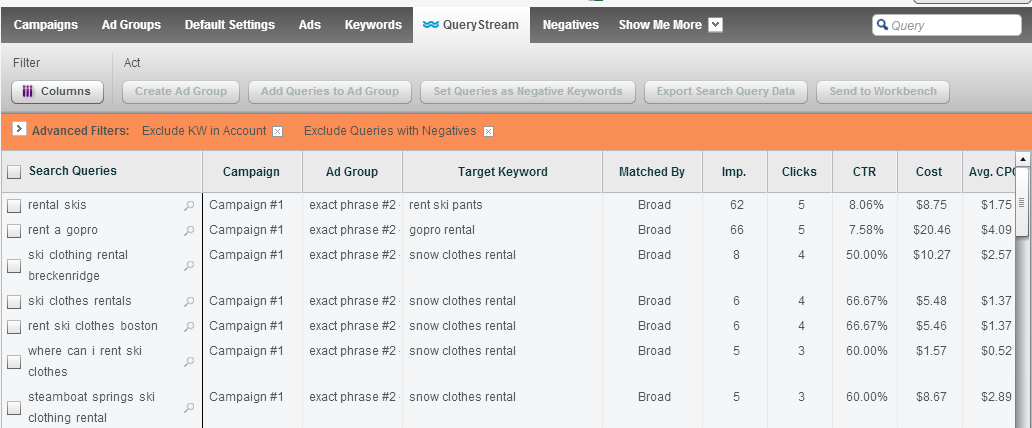
Task: Check the 'rental skis' row checkbox
Action: pos(14,206)
